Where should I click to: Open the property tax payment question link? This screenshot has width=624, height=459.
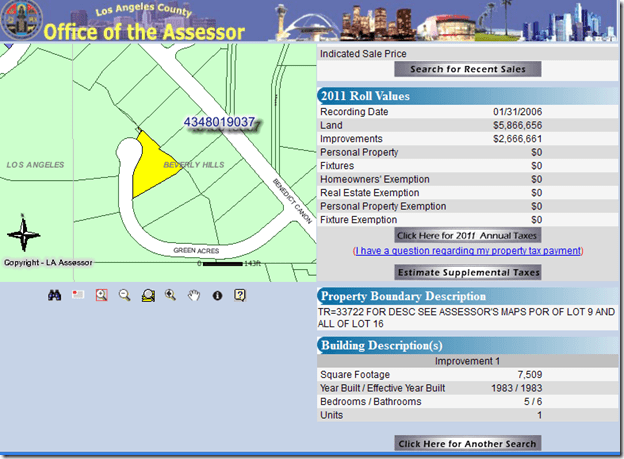[x=467, y=251]
